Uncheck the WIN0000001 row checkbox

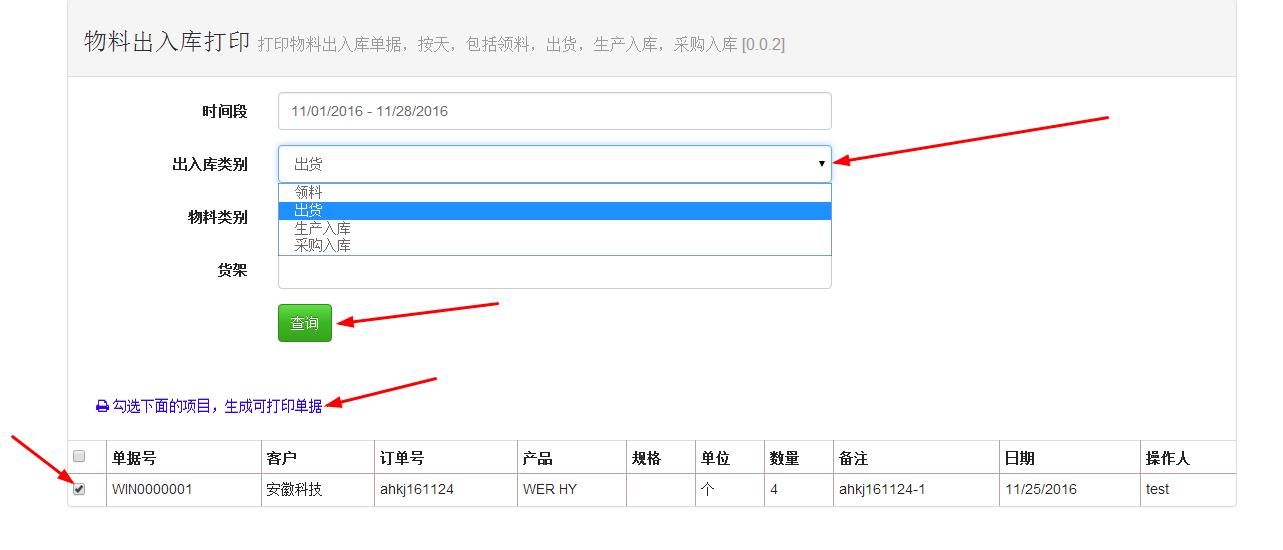pyautogui.click(x=80, y=489)
